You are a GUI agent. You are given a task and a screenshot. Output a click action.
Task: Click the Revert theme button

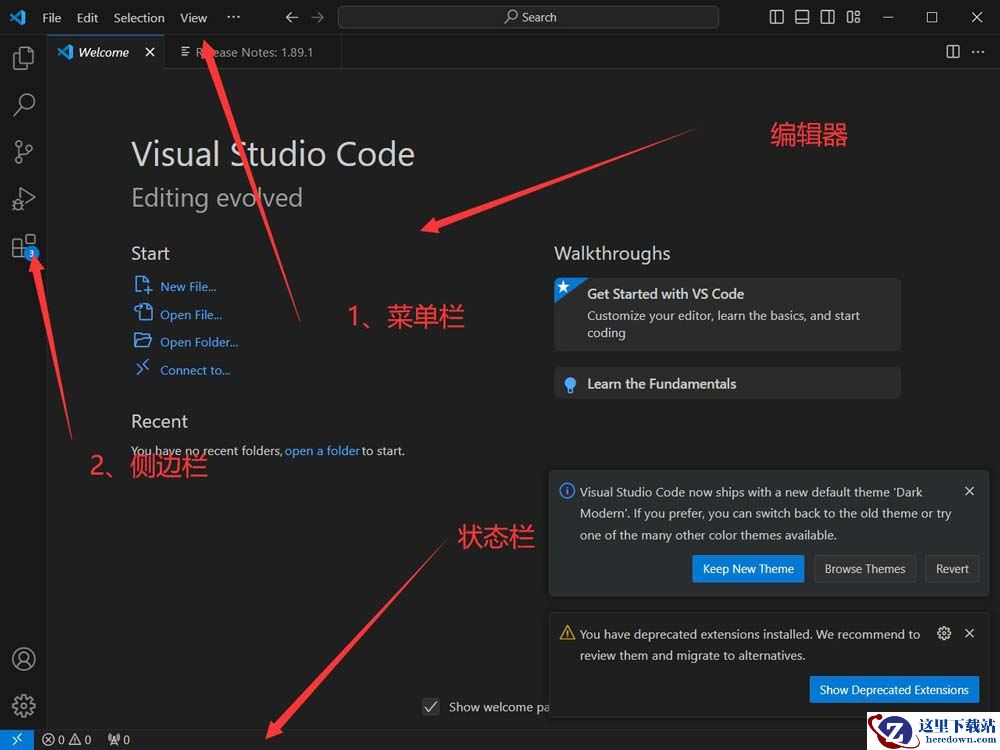click(952, 569)
